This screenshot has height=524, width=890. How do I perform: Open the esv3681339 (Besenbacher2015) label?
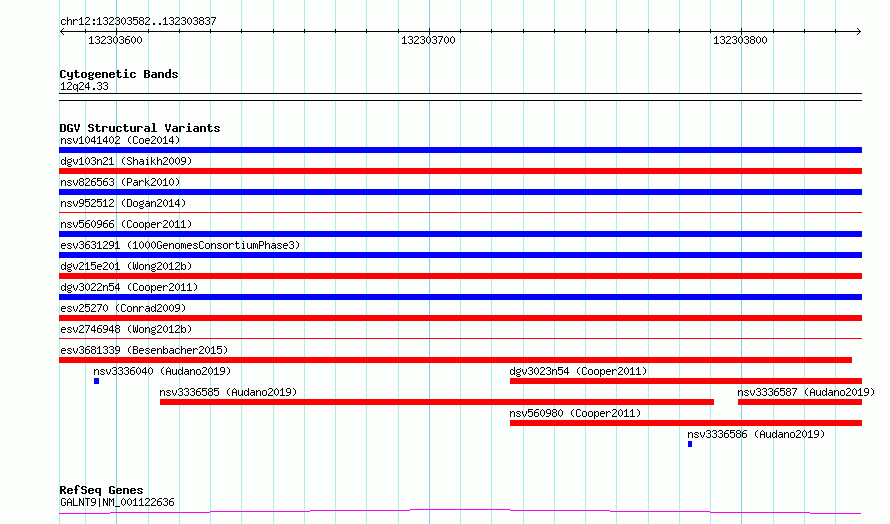[x=144, y=350]
